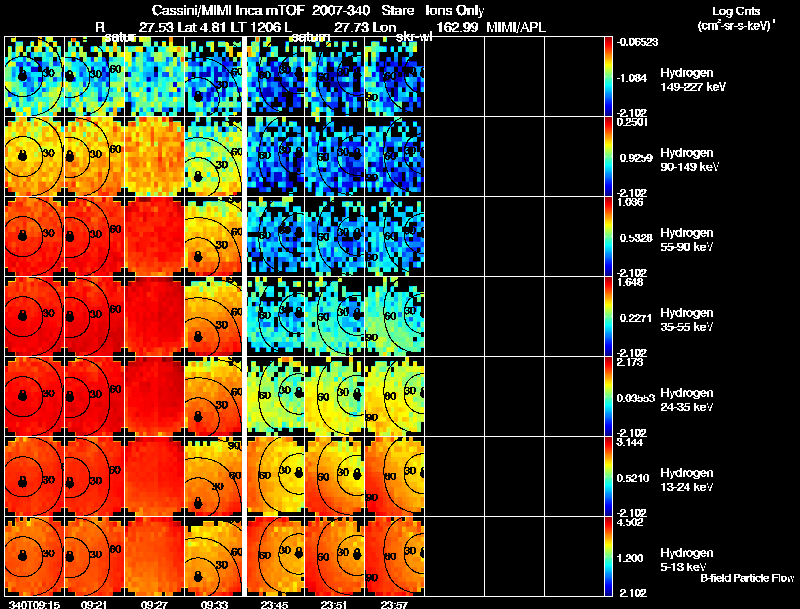The width and height of the screenshot is (800, 609).
Task: Click the 'Ions Only' text in the header
Action: (x=455, y=11)
